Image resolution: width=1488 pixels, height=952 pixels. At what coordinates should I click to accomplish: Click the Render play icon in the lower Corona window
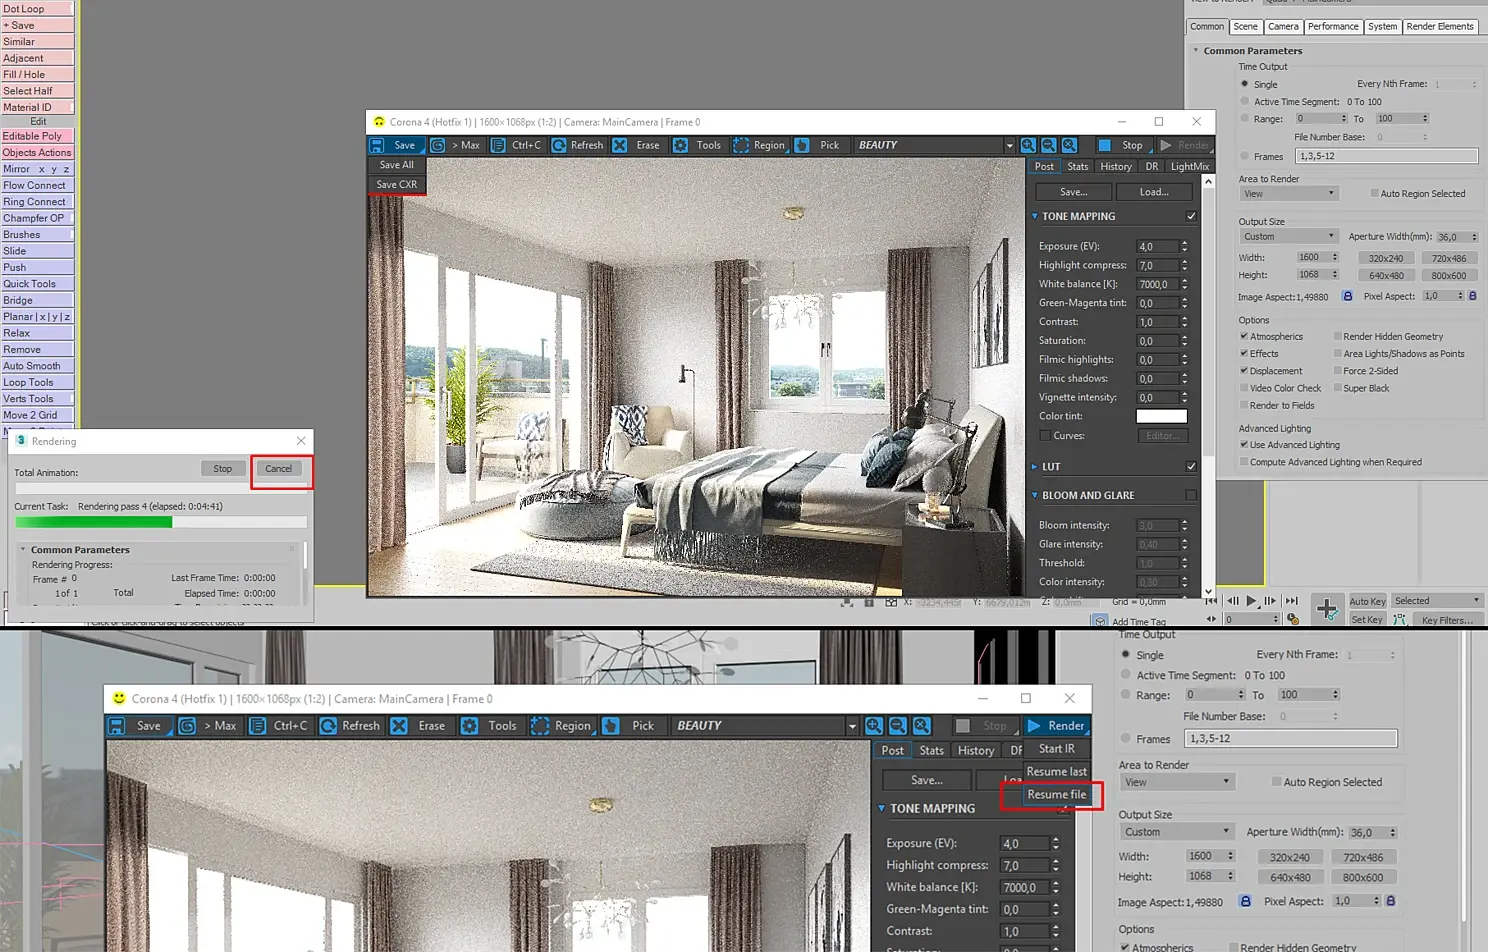1034,726
